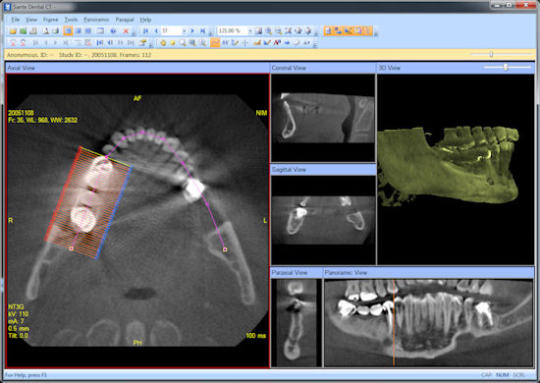Click the orange vertical marker line in Panoramic View
The image size is (540, 383).
394,322
